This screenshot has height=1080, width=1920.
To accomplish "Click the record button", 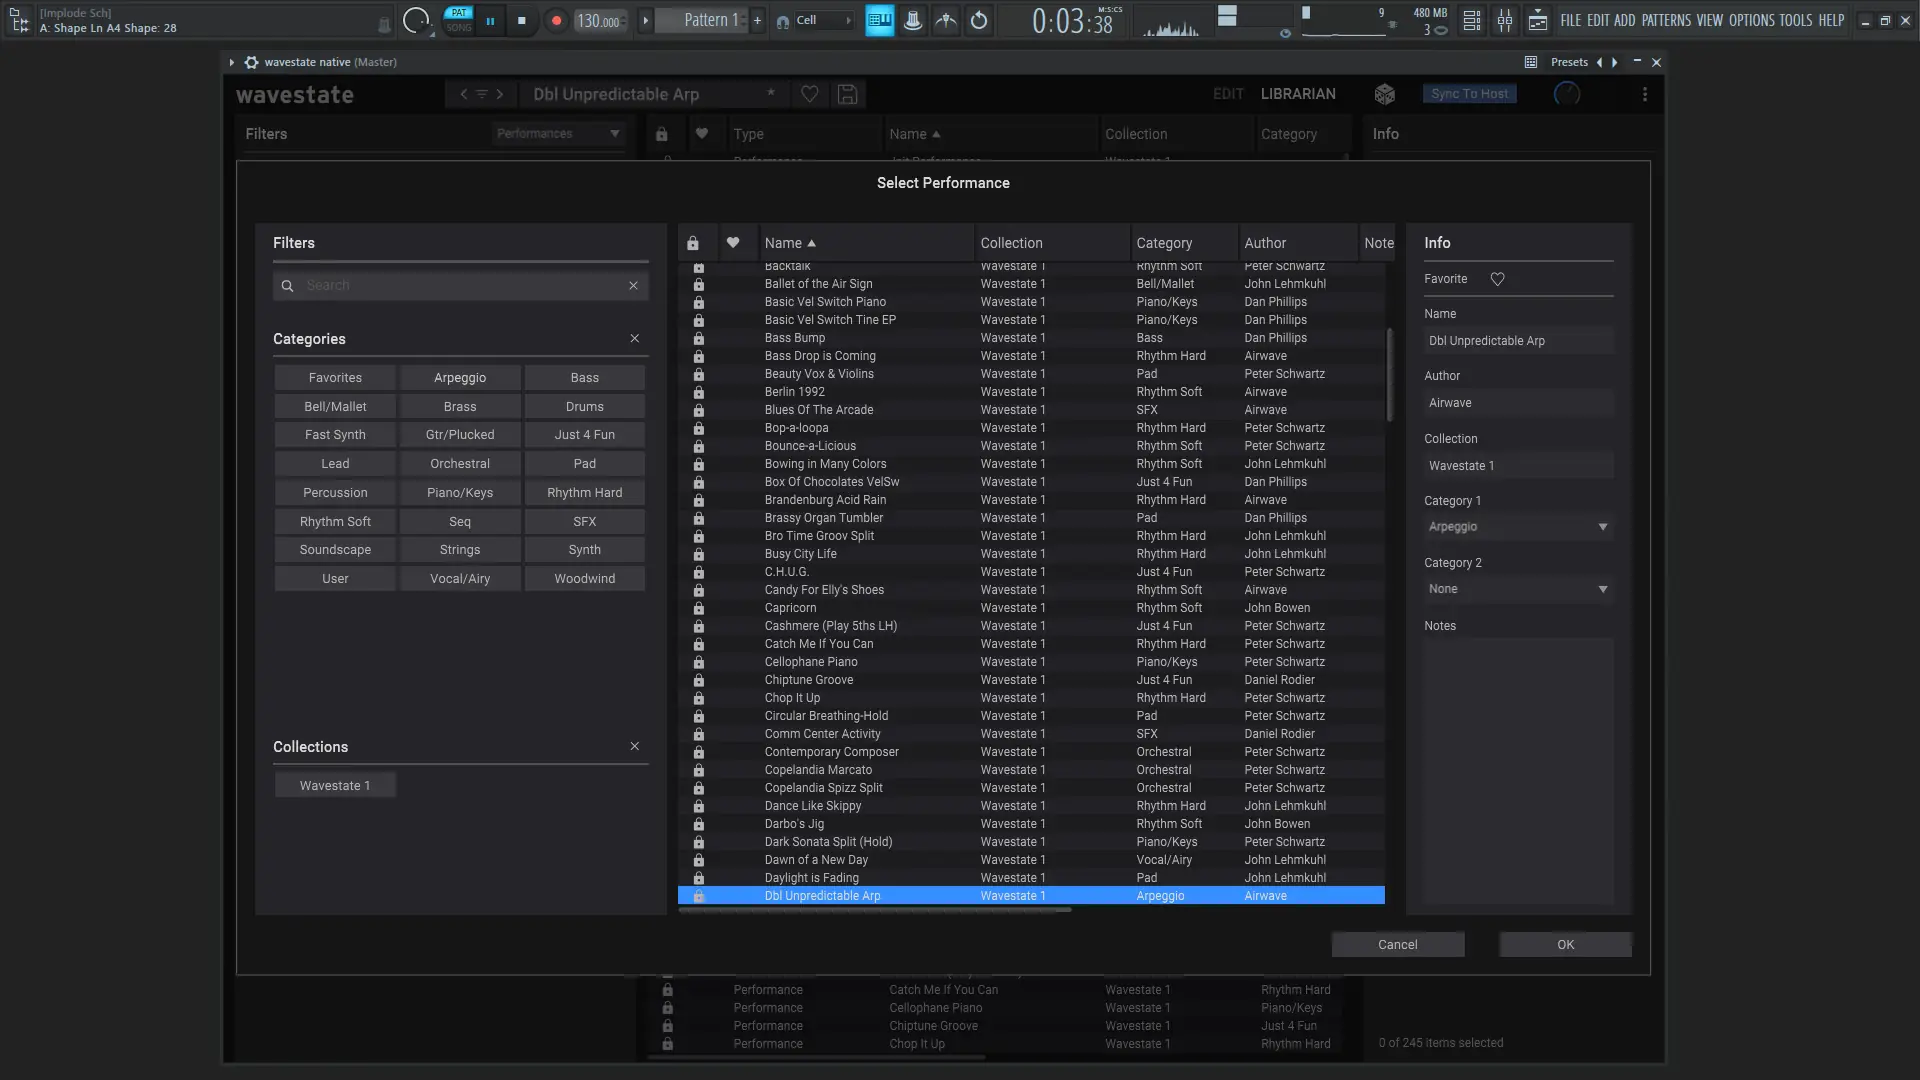I will click(x=557, y=20).
